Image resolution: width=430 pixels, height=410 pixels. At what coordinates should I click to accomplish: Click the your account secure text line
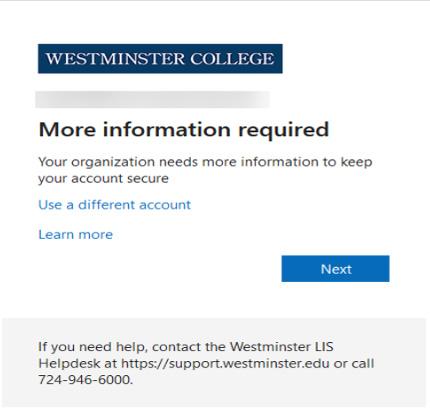click(x=103, y=179)
